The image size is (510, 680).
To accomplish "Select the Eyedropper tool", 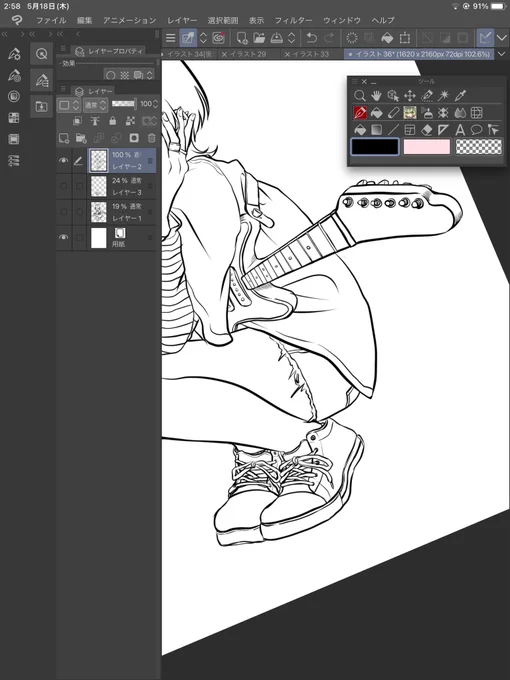I will click(460, 95).
